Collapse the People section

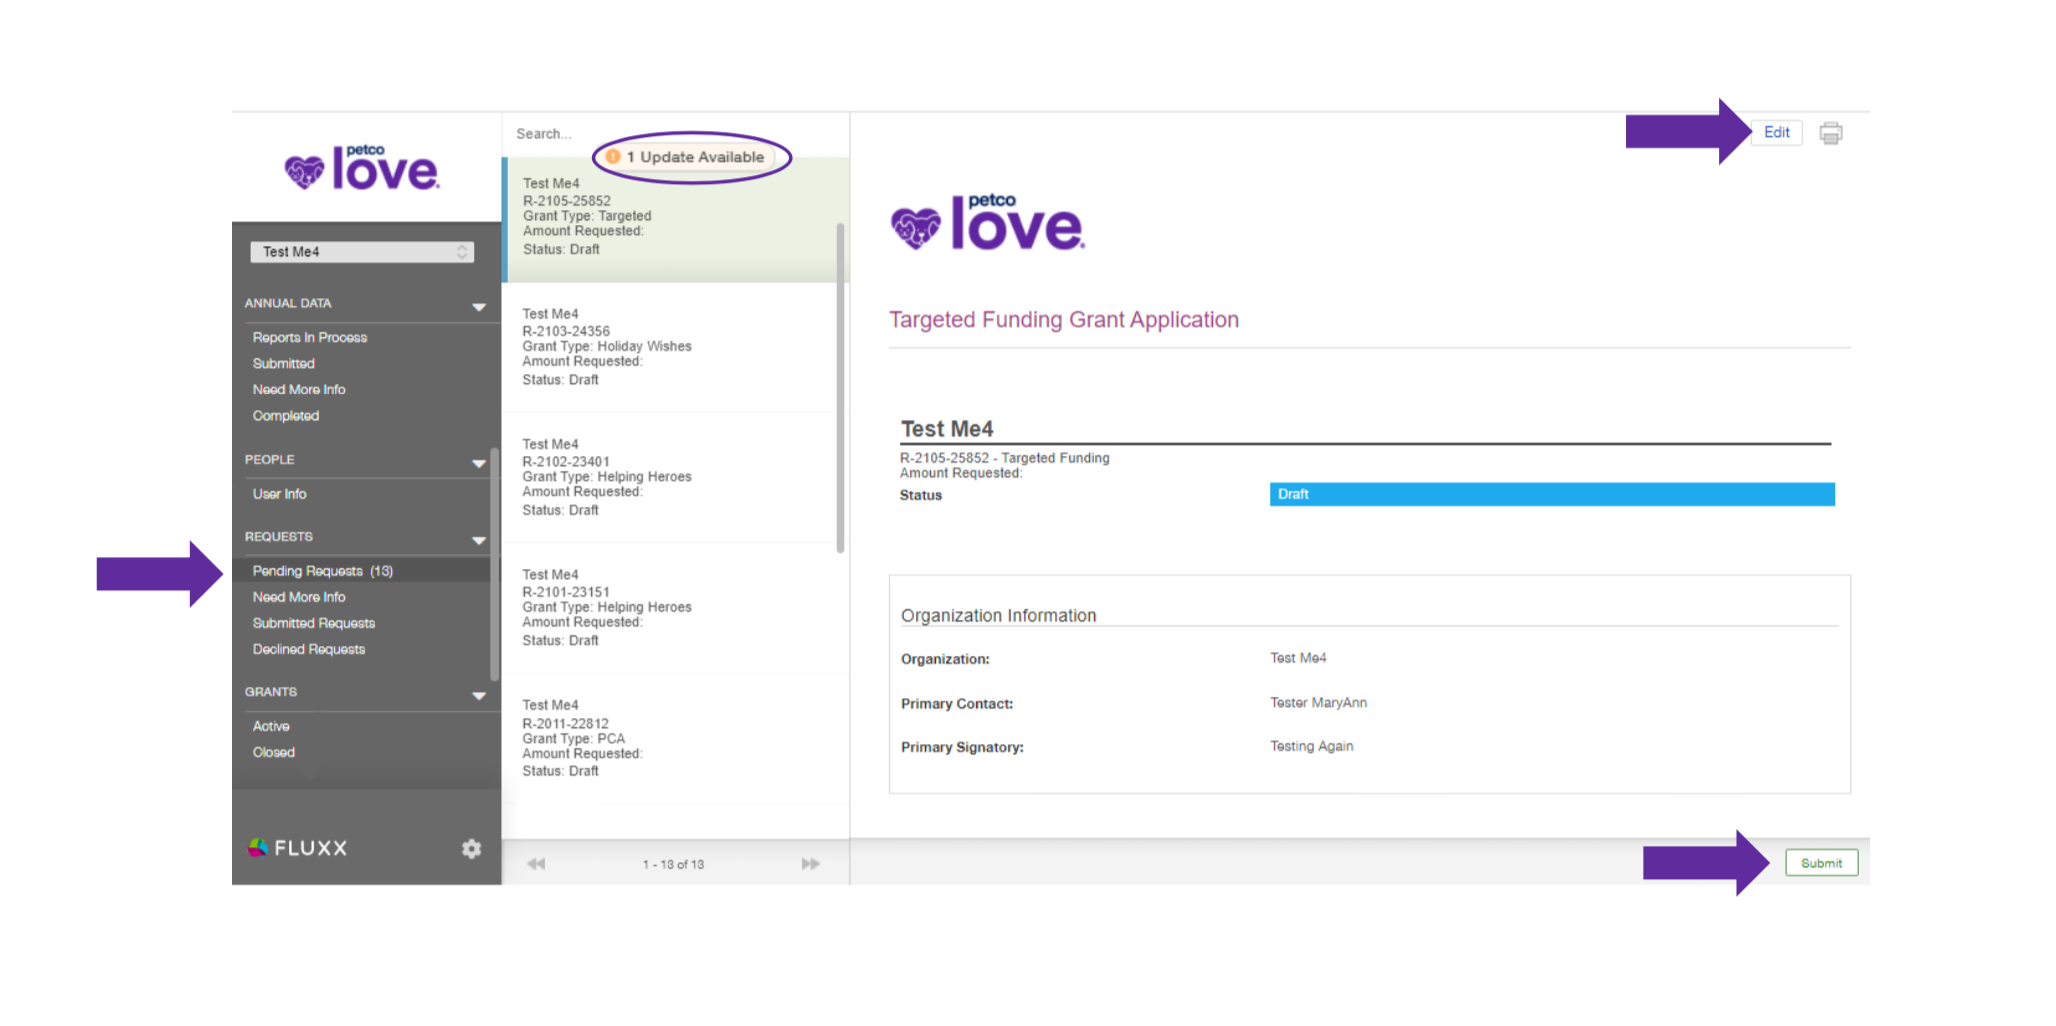pos(479,462)
